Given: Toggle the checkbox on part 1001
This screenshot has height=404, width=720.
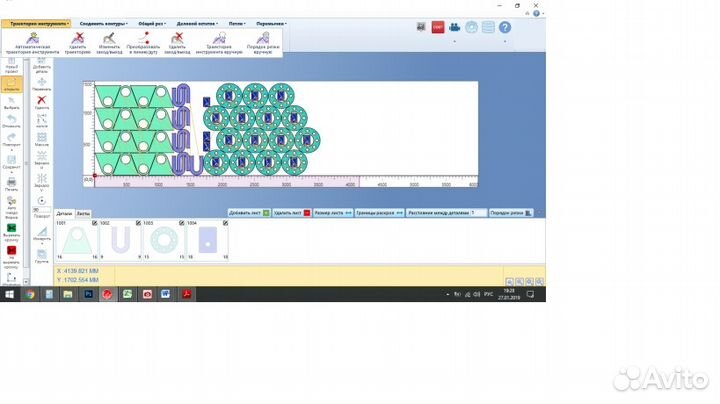Looking at the screenshot, I should 96,223.
